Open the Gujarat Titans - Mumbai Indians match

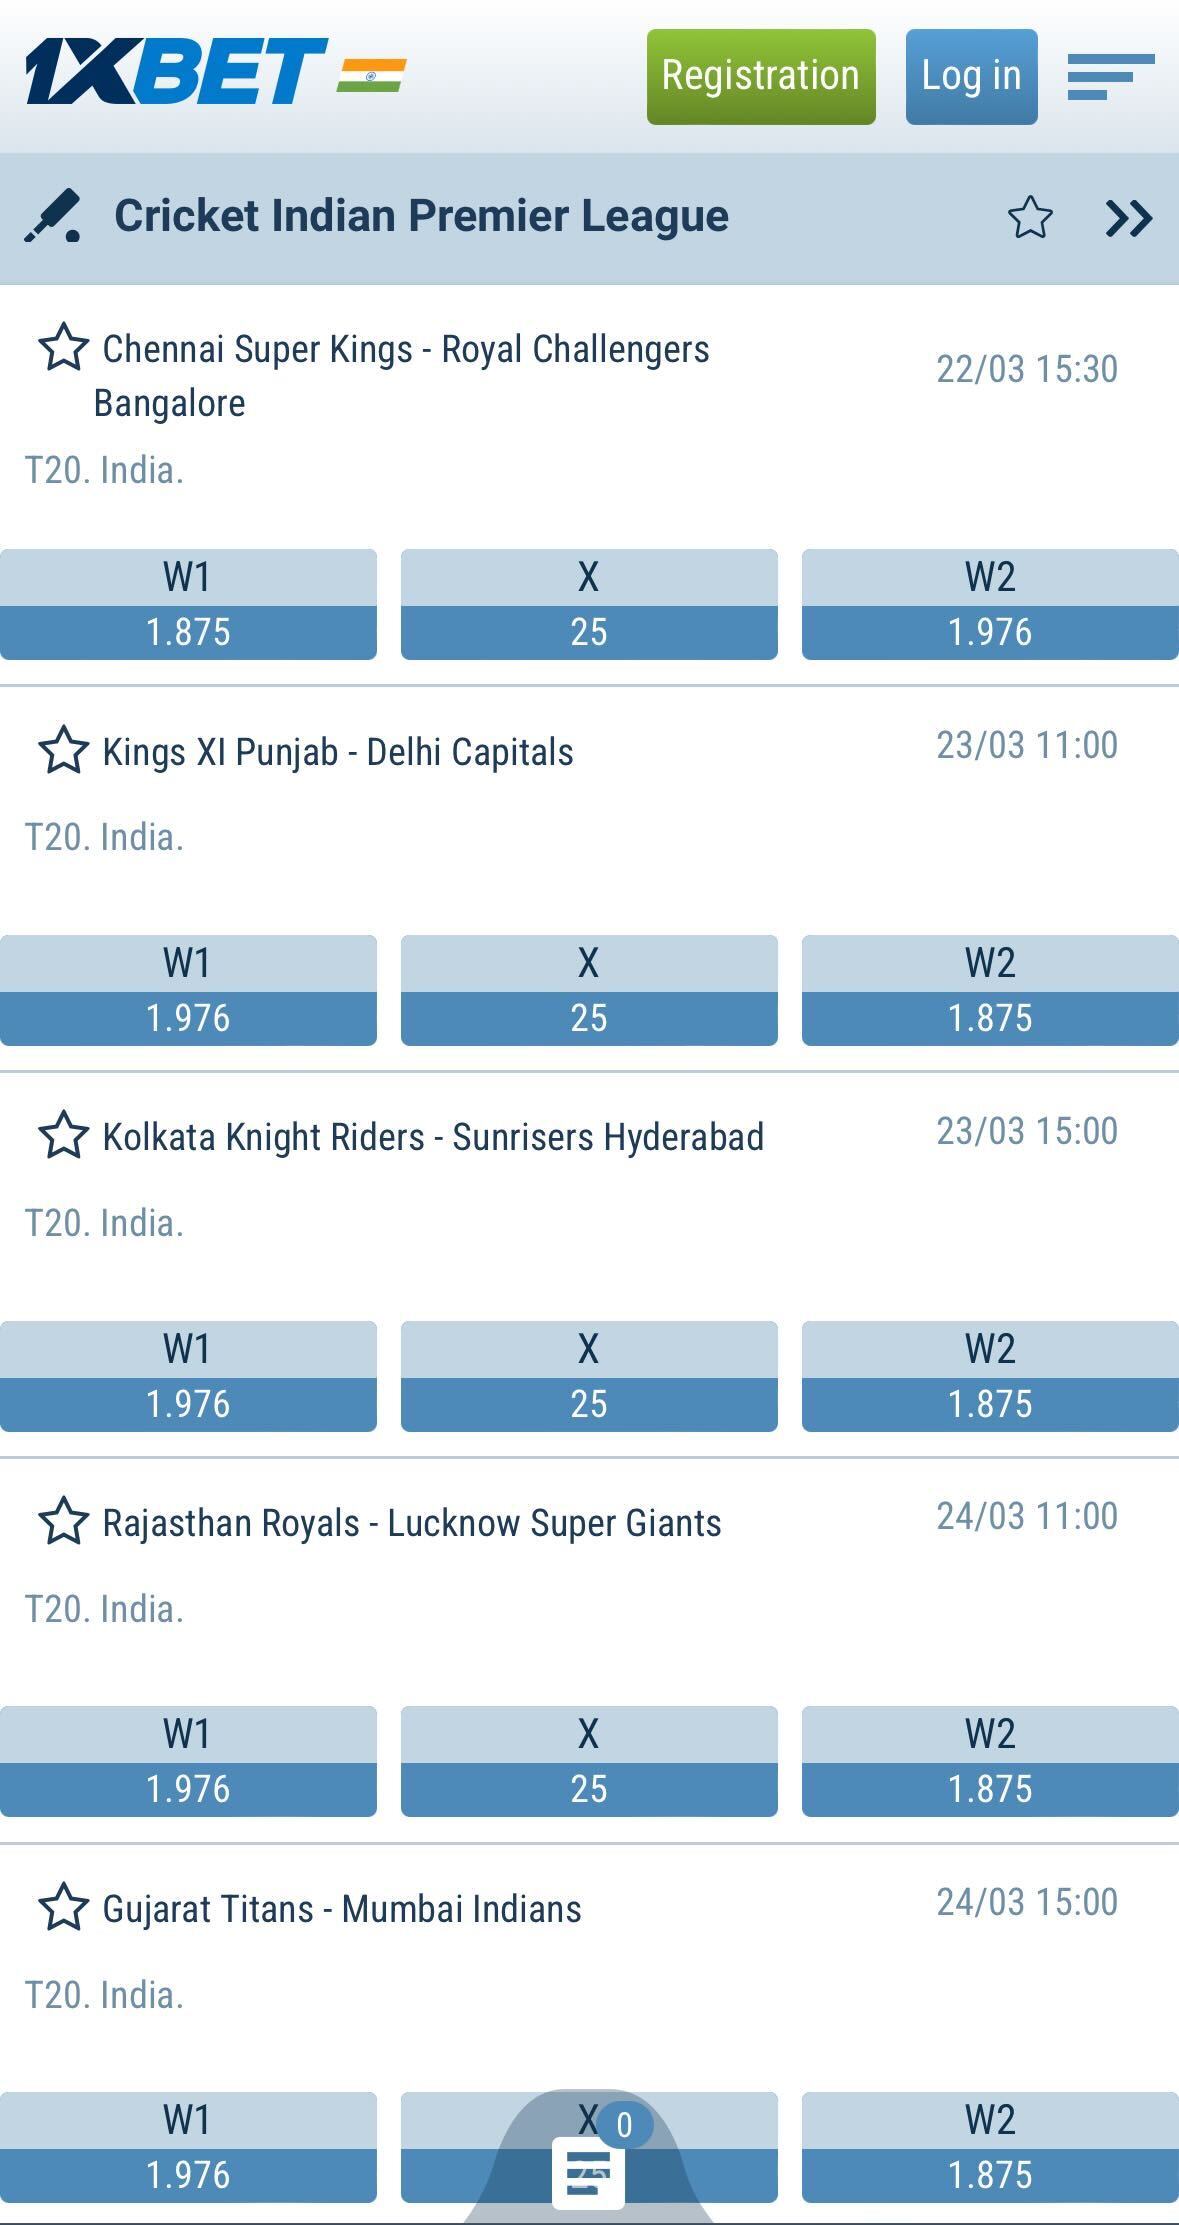[340, 1910]
